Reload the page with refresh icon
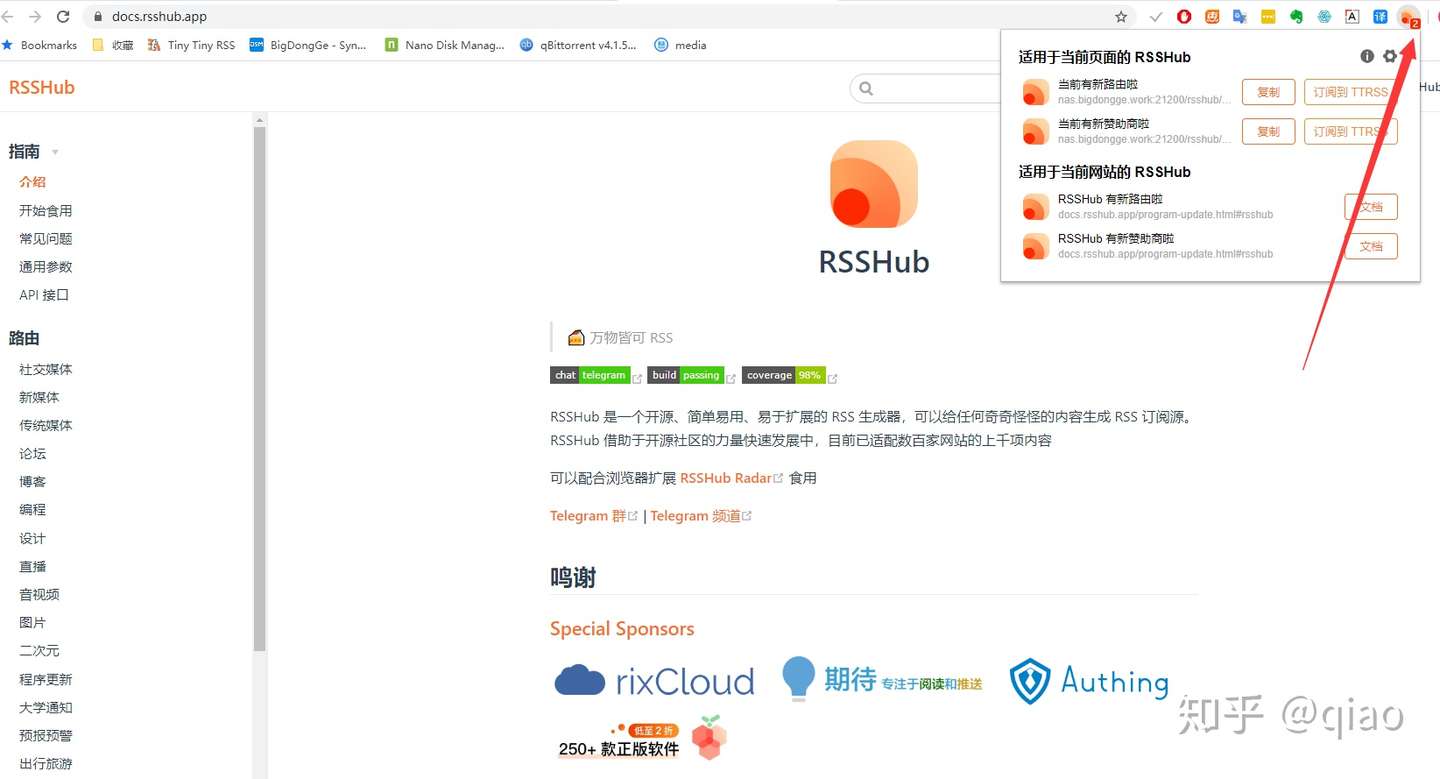This screenshot has height=779, width=1440. coord(63,17)
